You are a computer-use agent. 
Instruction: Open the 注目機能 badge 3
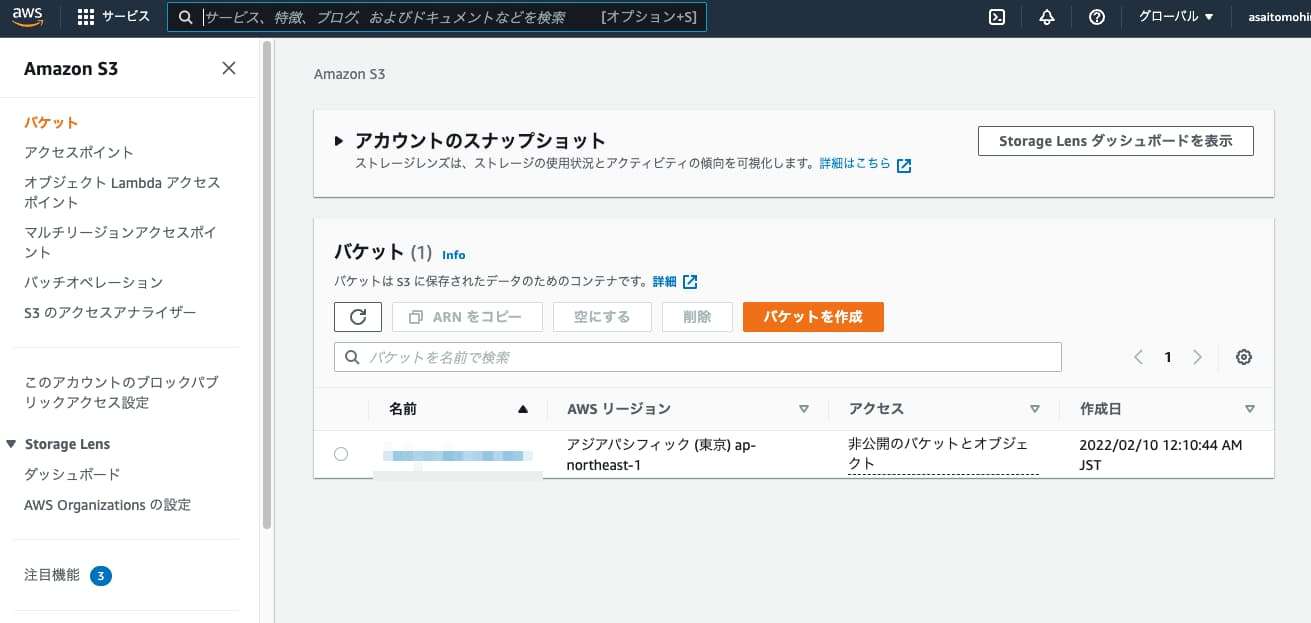coord(100,576)
